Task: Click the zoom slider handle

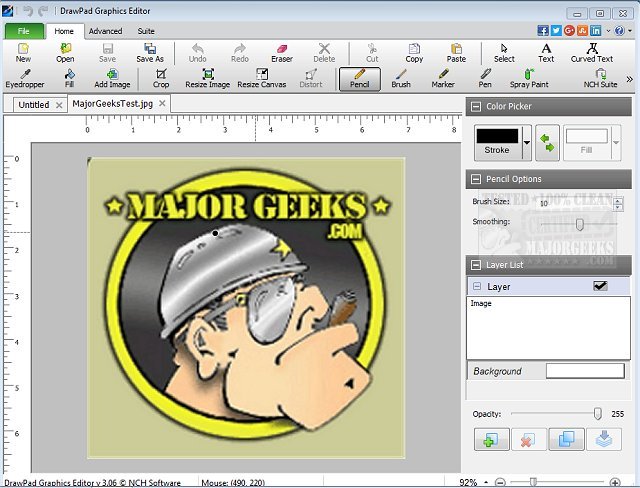Action: pos(533,482)
